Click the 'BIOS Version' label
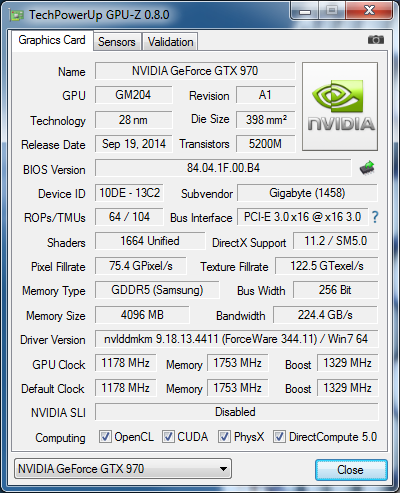The image size is (400, 493). tap(54, 170)
